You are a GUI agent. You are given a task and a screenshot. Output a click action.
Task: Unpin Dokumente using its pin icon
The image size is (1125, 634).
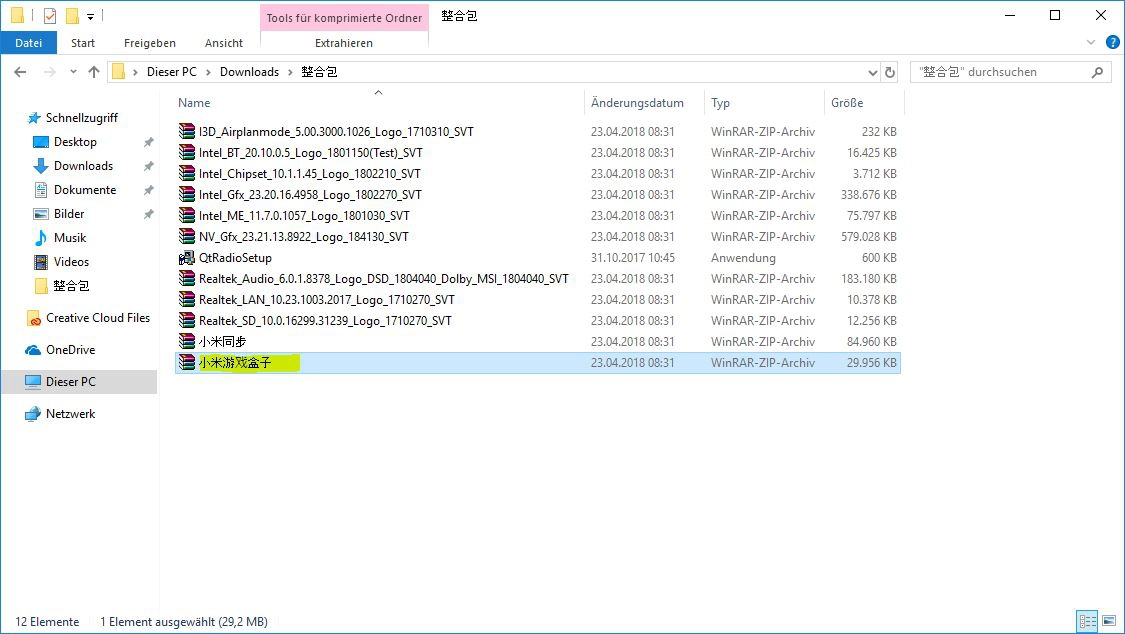[149, 190]
